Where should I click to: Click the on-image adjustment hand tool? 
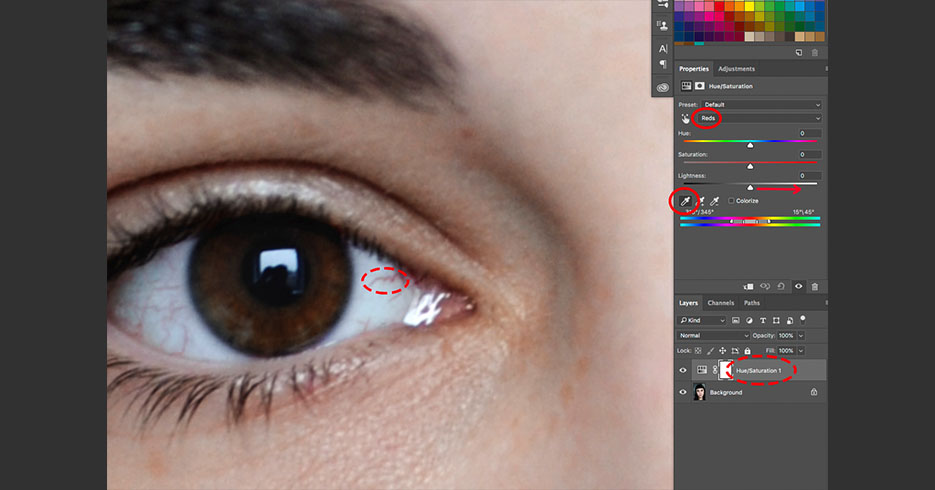685,118
